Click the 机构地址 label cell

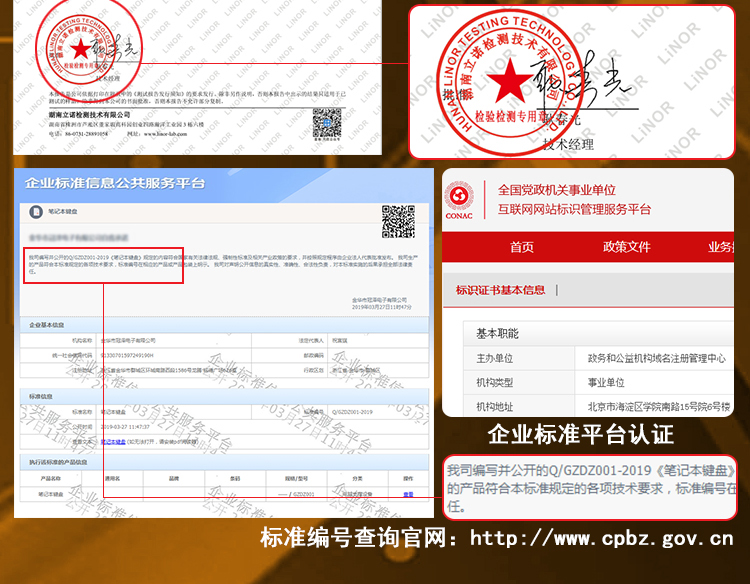[x=519, y=407]
